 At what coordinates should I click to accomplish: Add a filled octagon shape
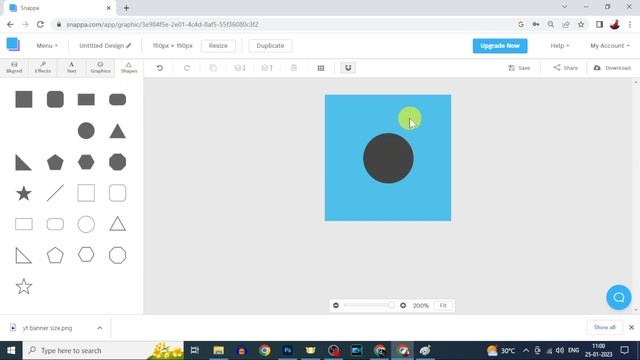(x=118, y=162)
